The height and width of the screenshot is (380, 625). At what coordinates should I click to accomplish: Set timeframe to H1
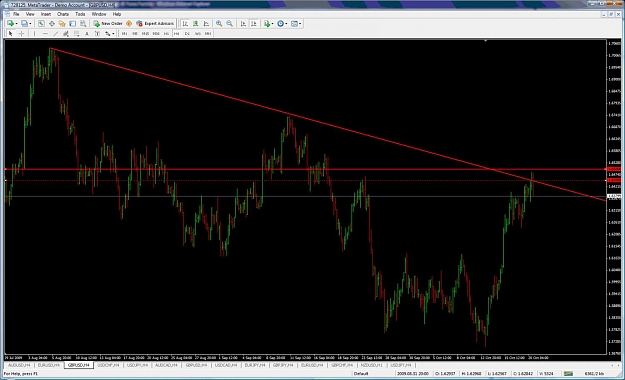[167, 33]
